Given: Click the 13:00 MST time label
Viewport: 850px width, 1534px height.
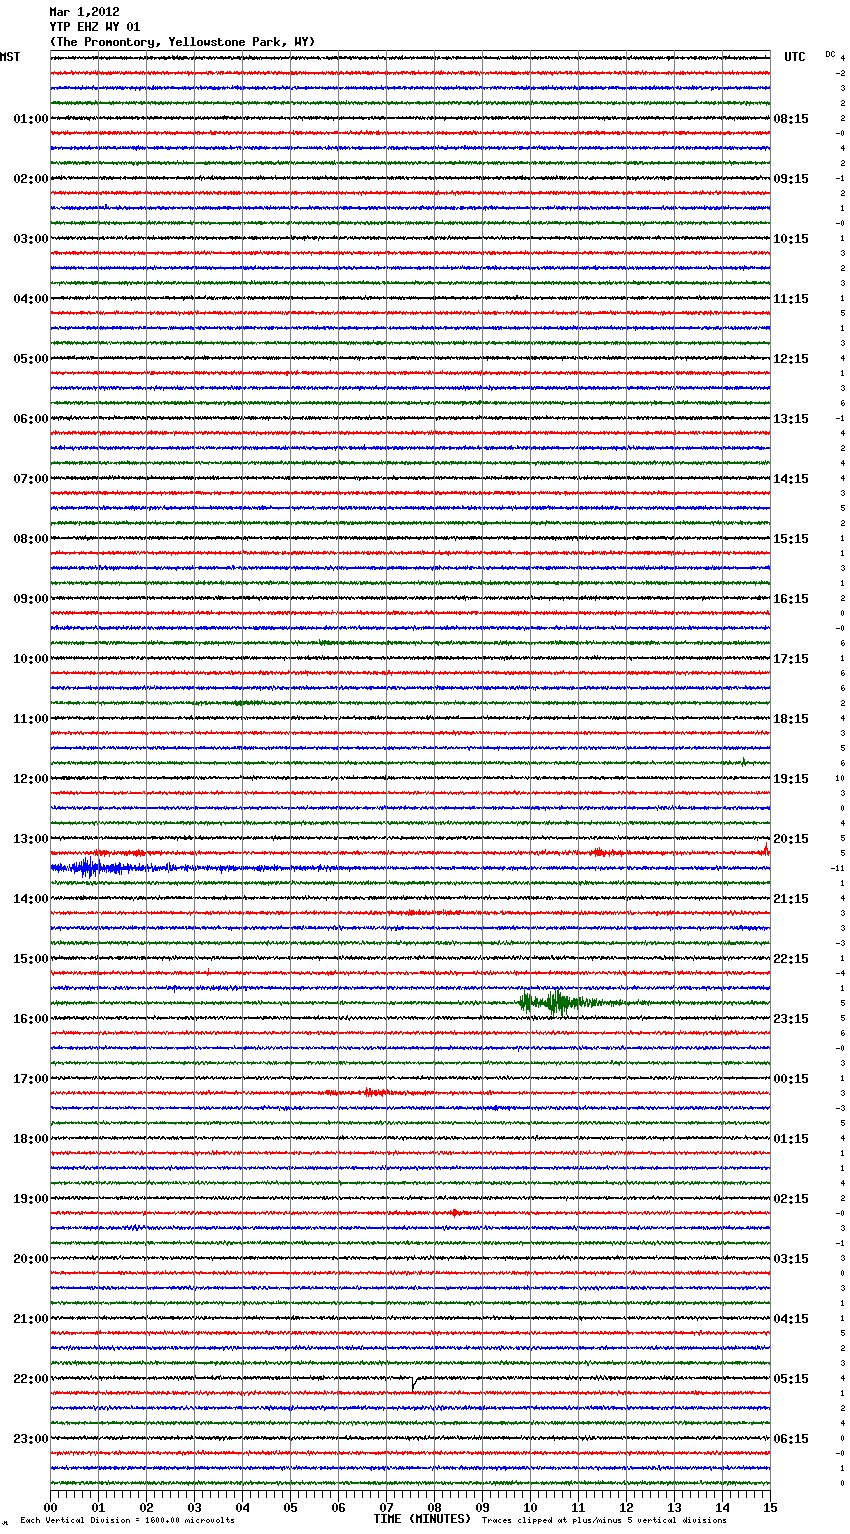Looking at the screenshot, I should pos(30,839).
